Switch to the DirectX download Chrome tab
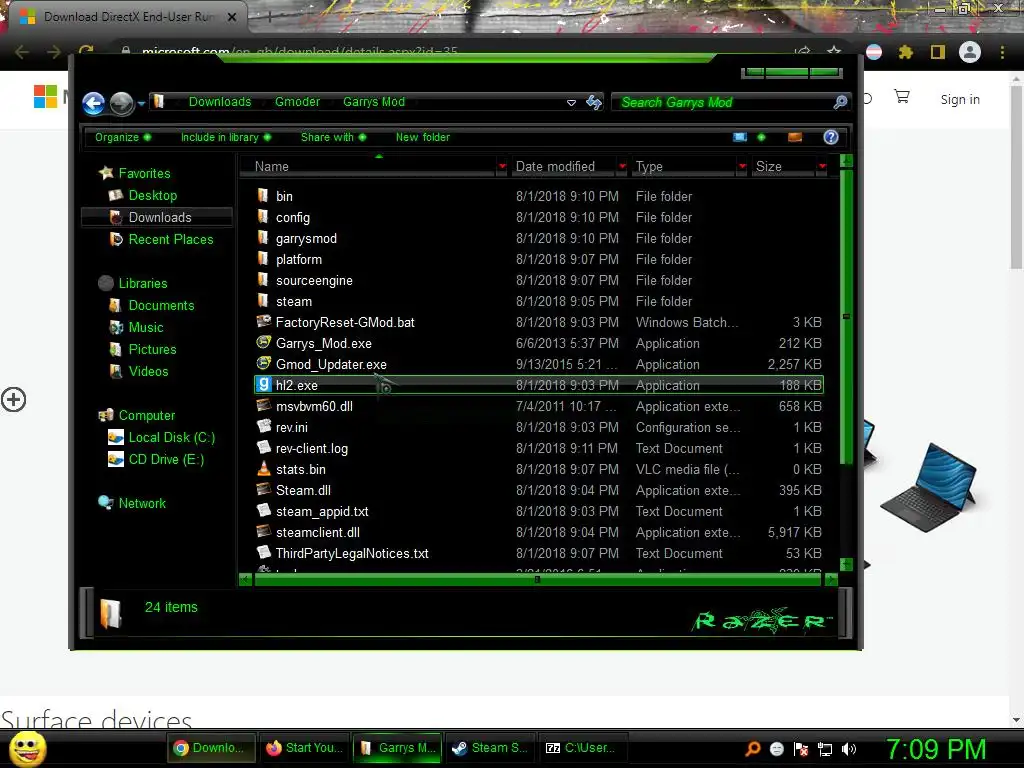Viewport: 1024px width, 768px height. coord(128,17)
